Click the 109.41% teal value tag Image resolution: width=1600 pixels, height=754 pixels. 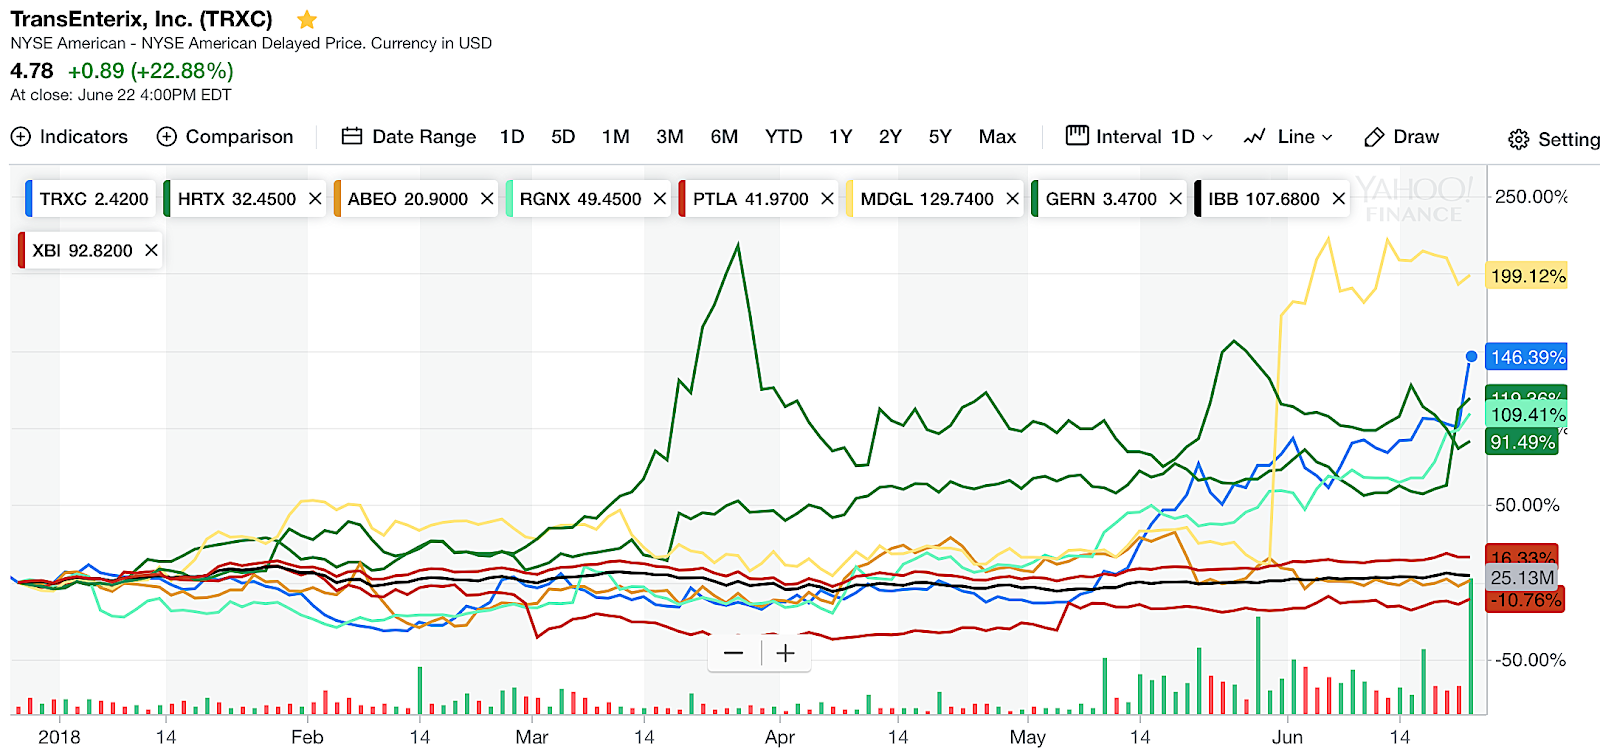point(1527,415)
